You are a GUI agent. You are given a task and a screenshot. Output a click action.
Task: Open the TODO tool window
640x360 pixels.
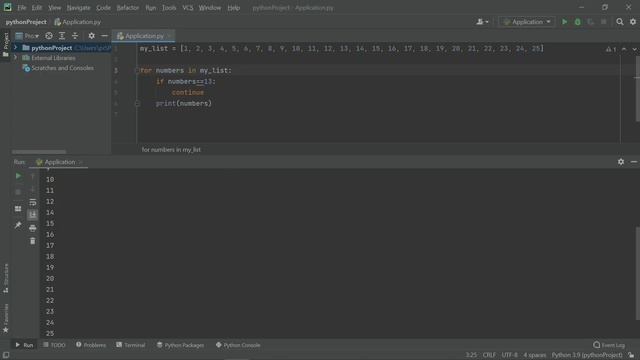click(x=54, y=345)
